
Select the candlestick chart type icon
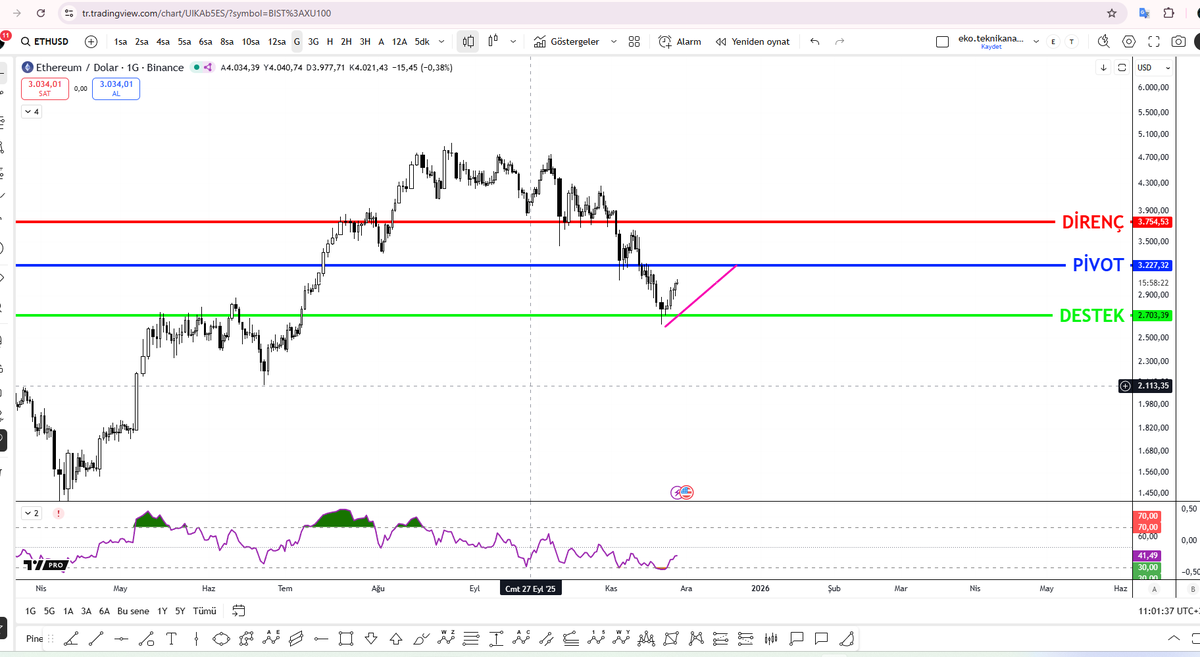pos(468,42)
